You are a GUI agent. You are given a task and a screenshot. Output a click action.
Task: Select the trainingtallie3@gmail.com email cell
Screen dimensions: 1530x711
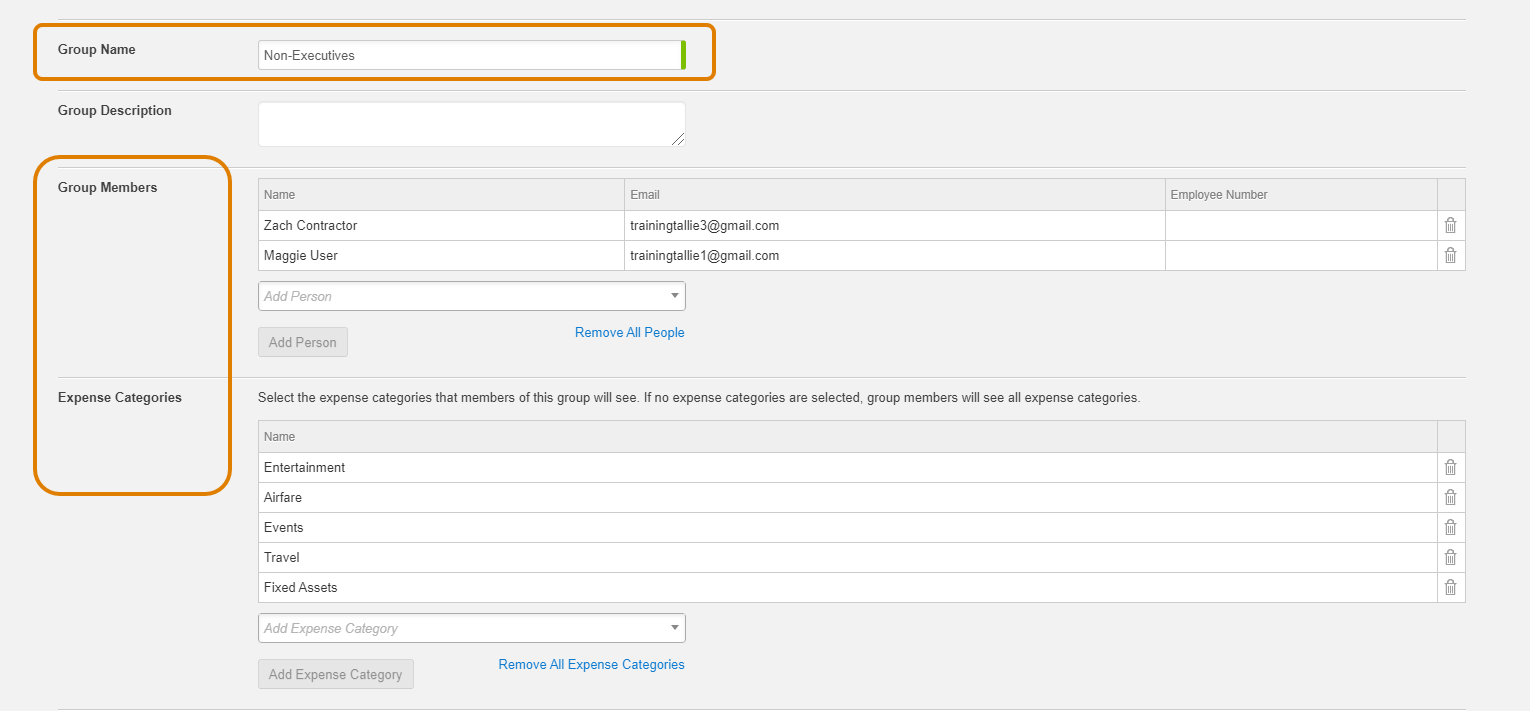pos(894,226)
